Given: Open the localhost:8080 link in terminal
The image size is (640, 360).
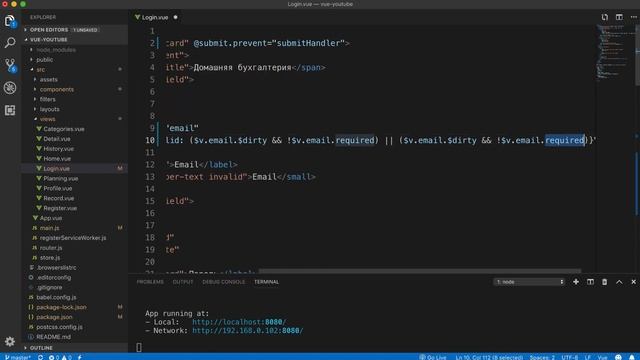Looking at the screenshot, I should coord(239,322).
